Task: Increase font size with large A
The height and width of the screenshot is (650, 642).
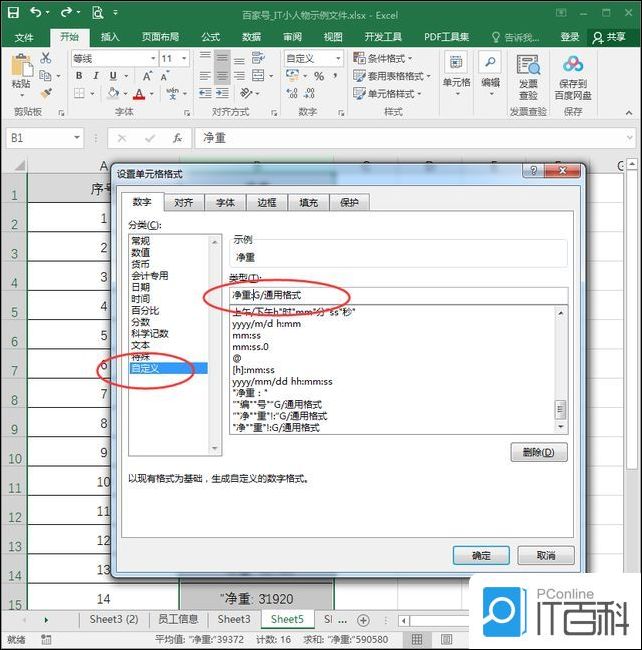Action: pyautogui.click(x=147, y=76)
